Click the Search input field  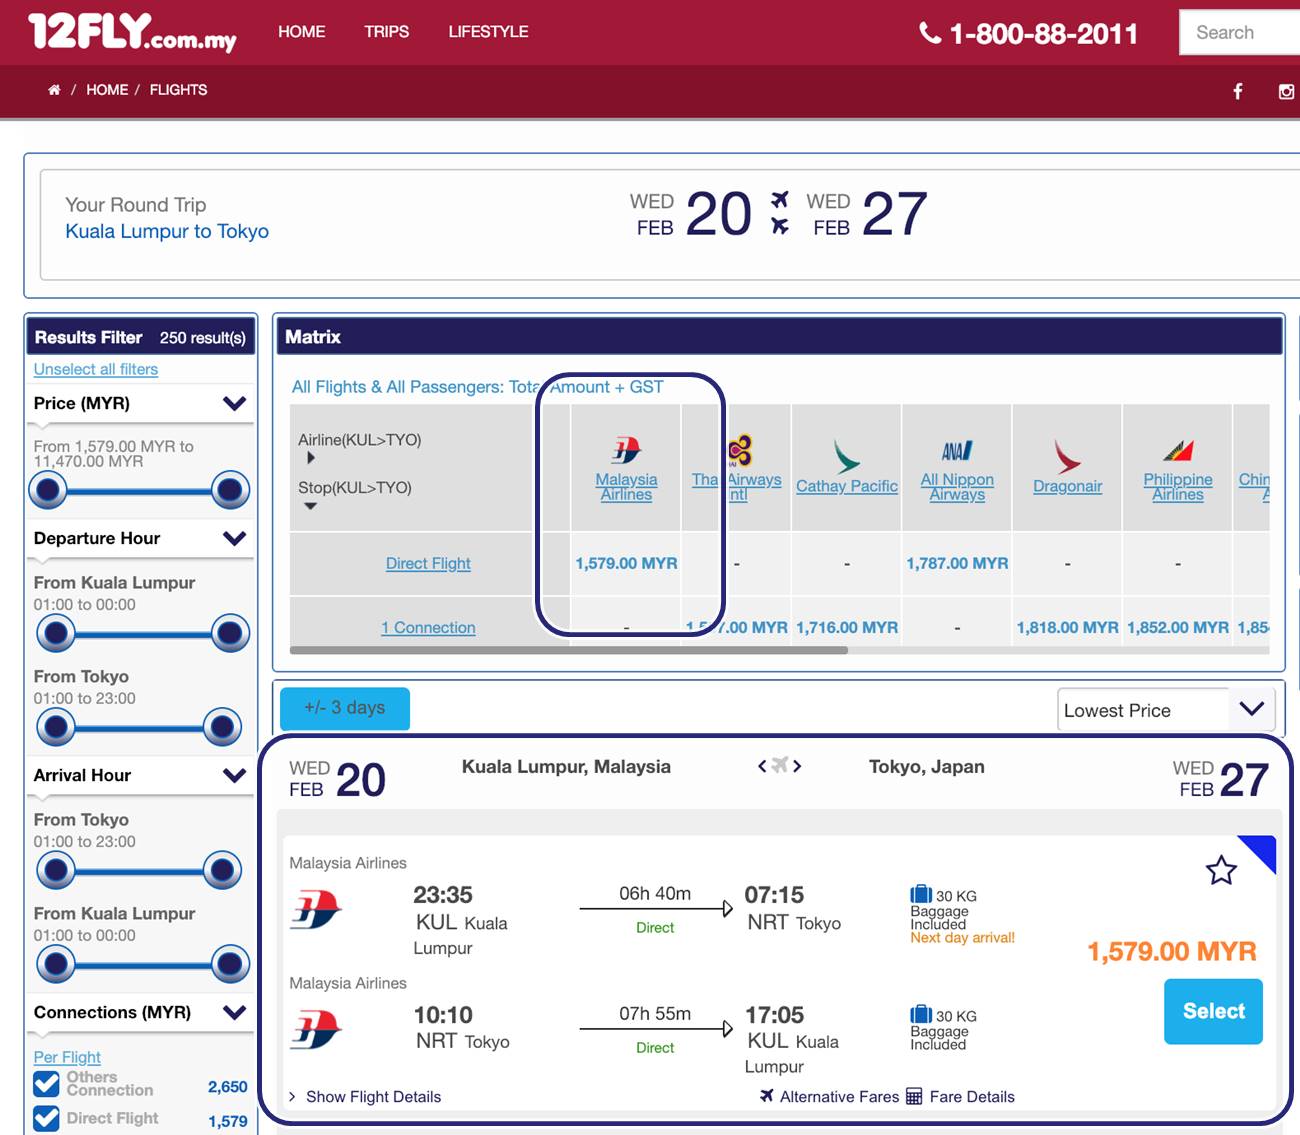[1240, 32]
